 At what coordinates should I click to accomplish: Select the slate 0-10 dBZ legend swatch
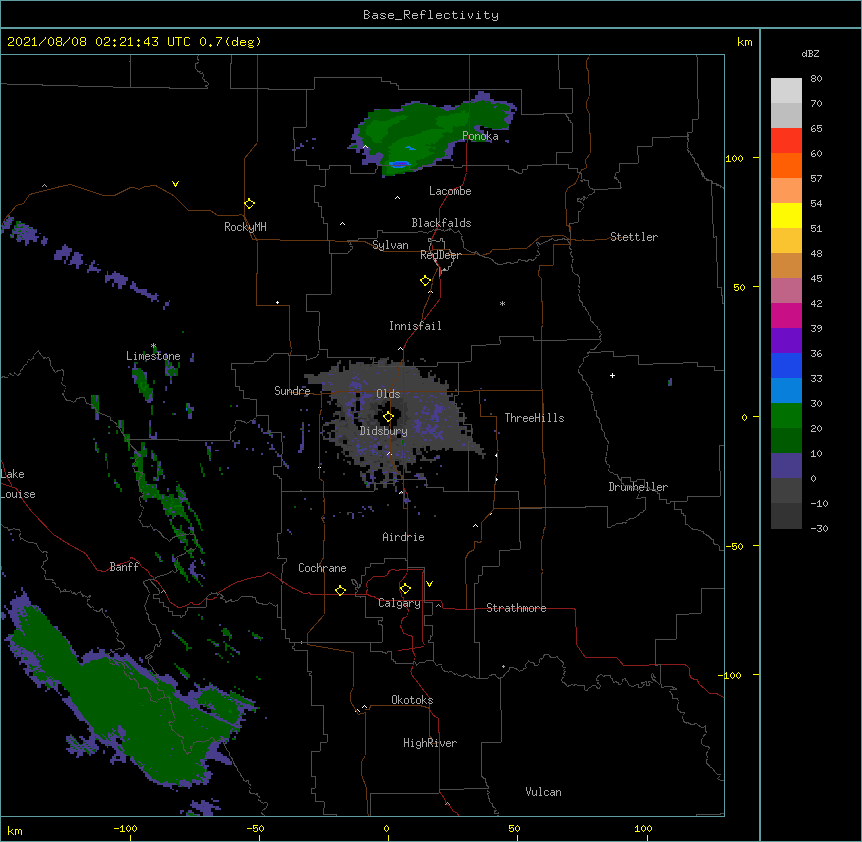(786, 466)
